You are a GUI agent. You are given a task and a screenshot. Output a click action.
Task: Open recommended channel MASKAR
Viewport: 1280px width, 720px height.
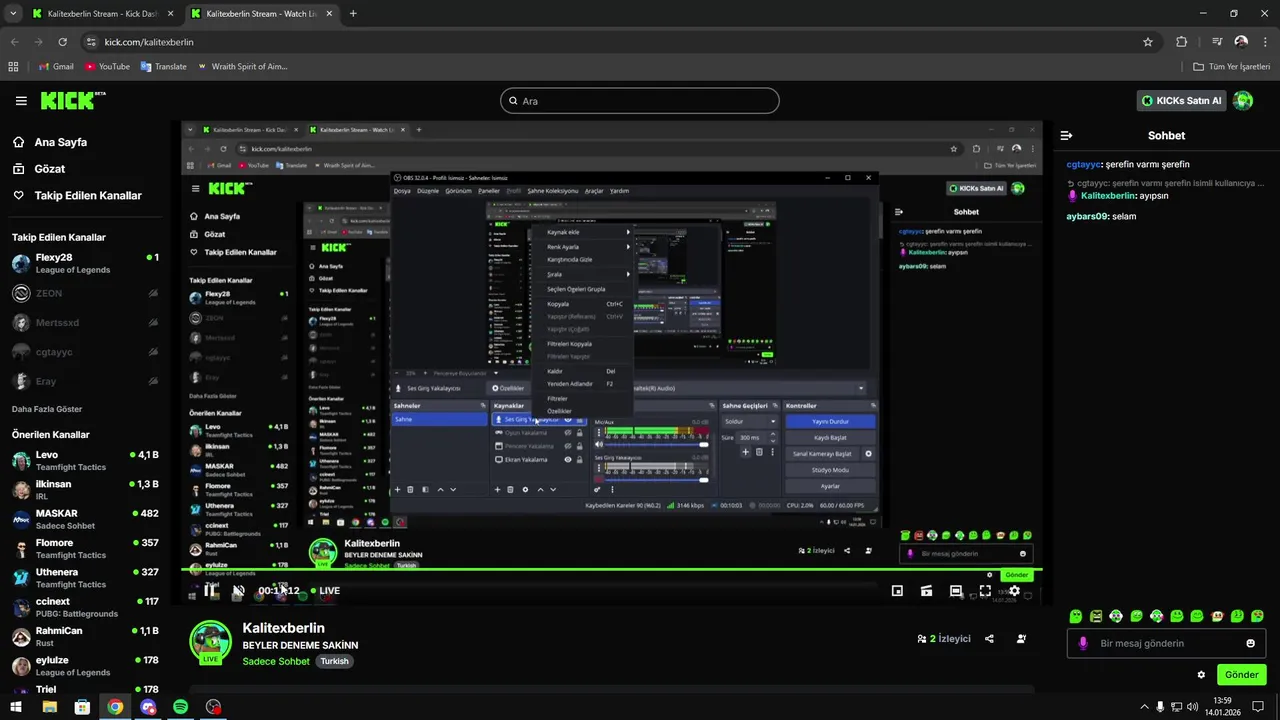(x=85, y=519)
